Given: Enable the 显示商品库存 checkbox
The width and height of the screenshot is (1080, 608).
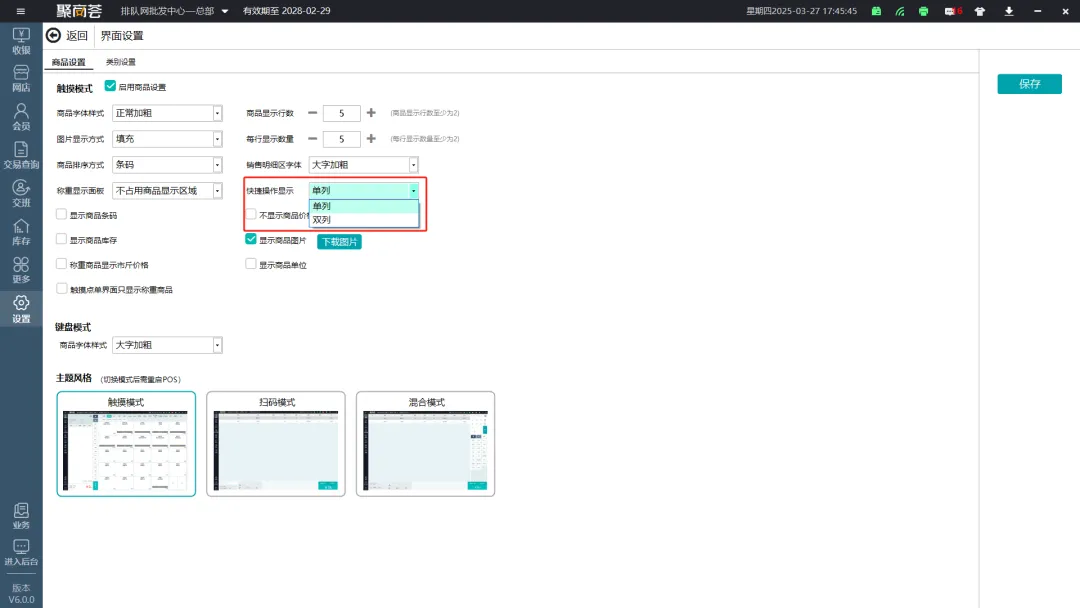Looking at the screenshot, I should 62,240.
